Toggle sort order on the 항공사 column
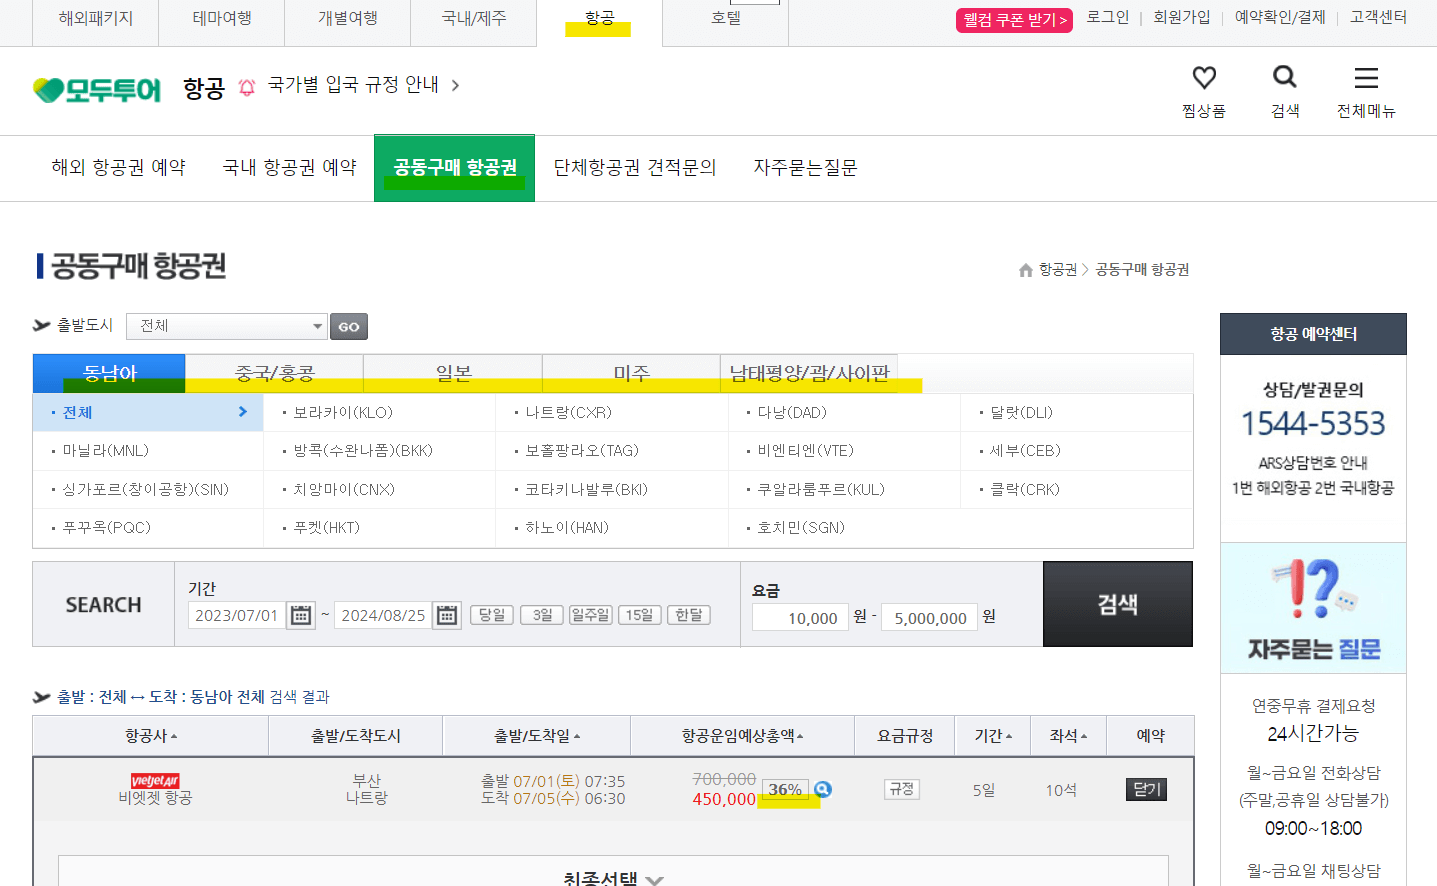 point(149,735)
